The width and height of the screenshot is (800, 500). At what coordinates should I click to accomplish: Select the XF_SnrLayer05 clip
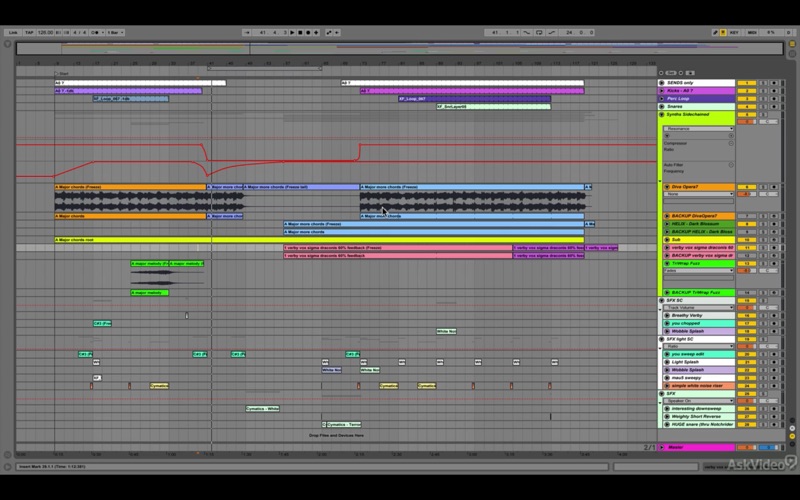[x=493, y=107]
